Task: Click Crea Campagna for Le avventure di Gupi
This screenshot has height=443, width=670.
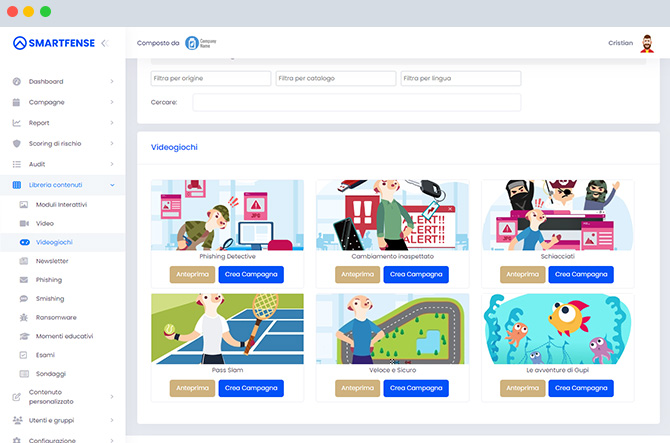Action: click(x=581, y=388)
